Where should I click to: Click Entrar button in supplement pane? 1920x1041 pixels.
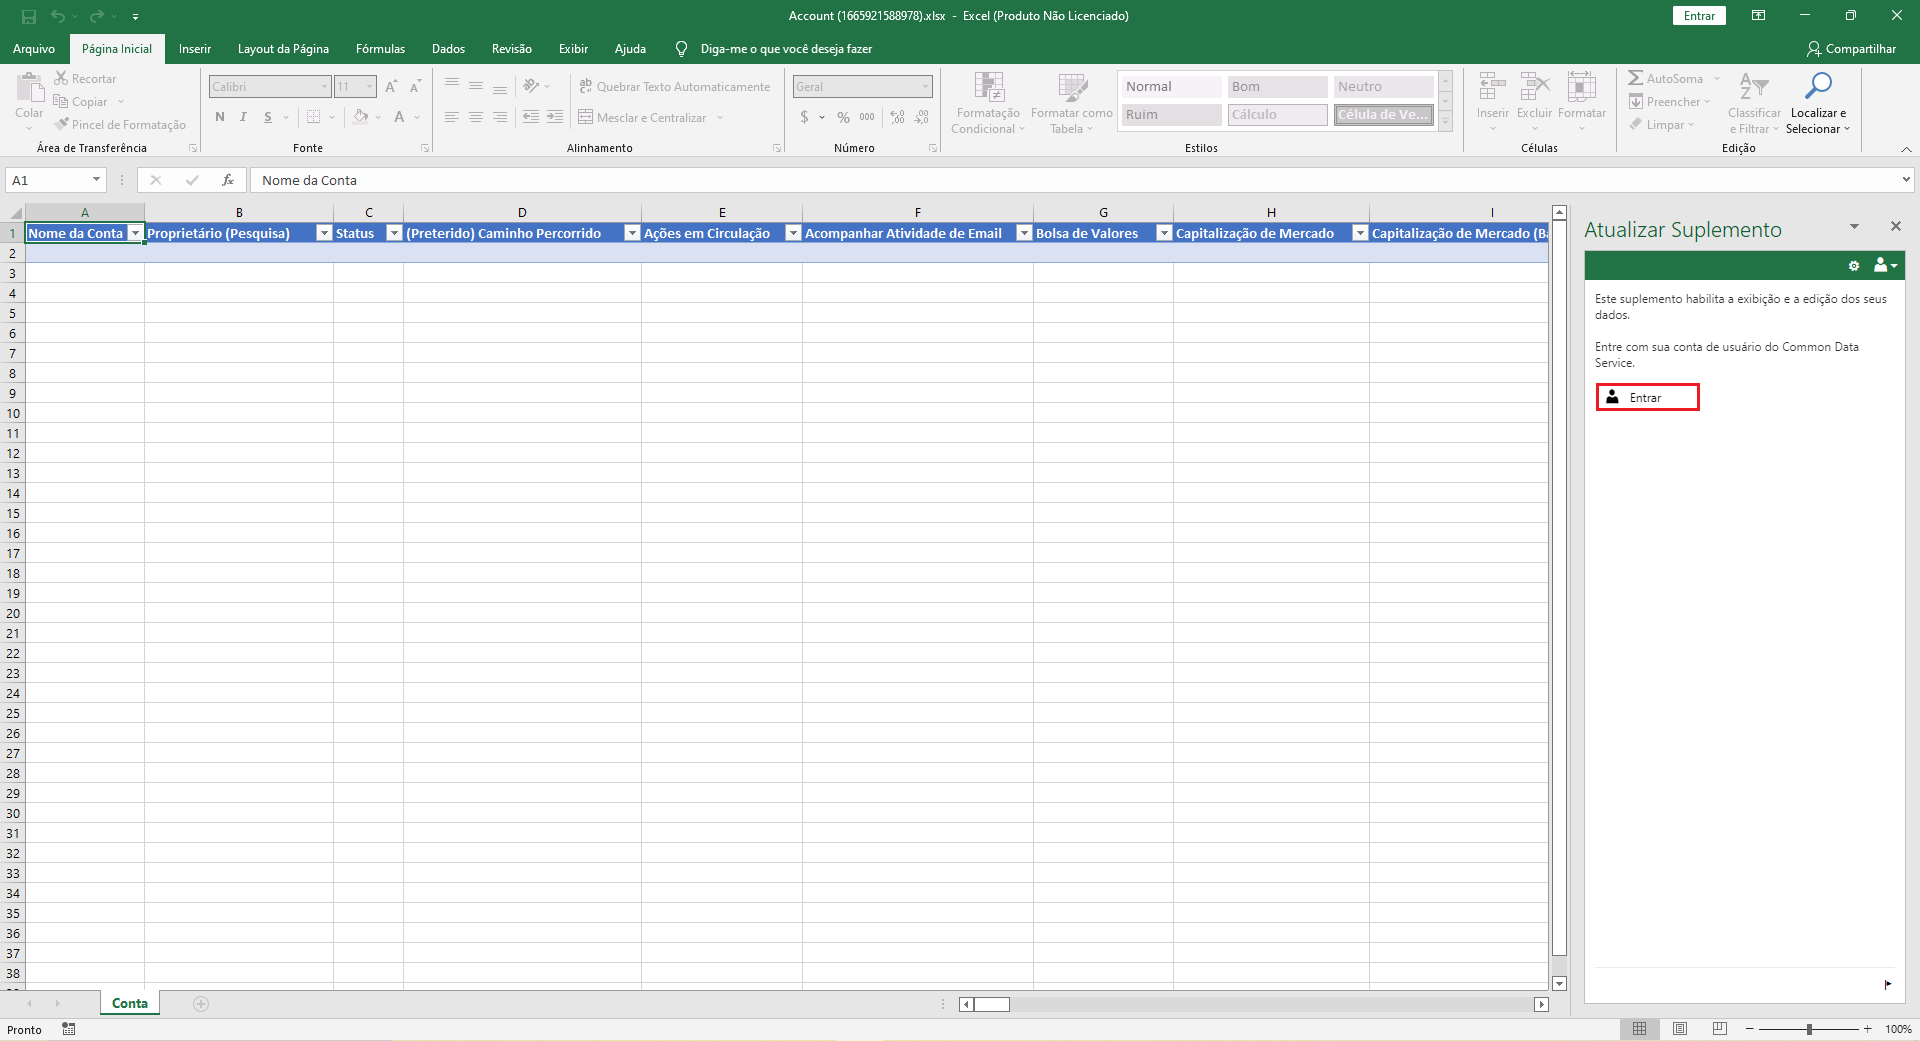(x=1647, y=397)
